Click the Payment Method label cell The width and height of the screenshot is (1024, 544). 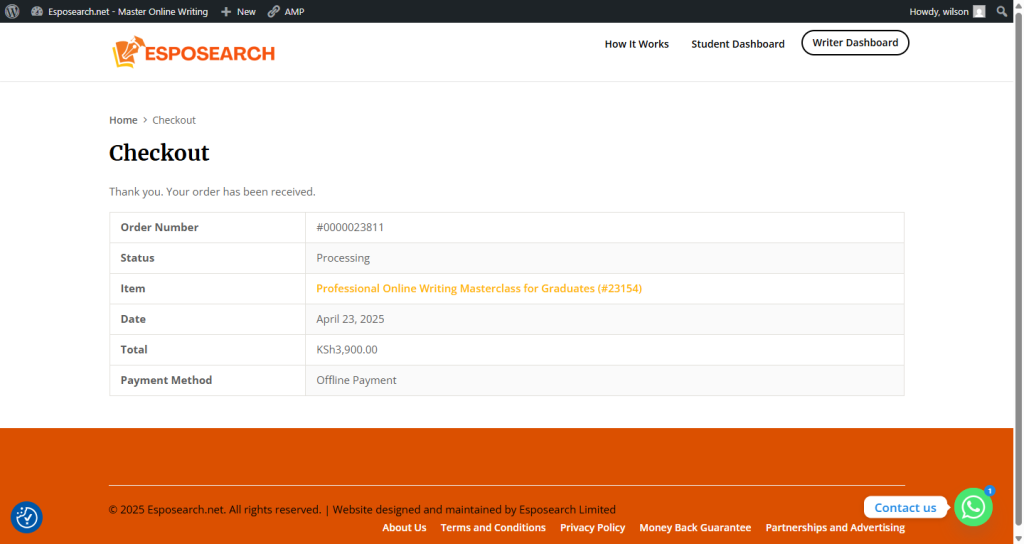tap(208, 380)
